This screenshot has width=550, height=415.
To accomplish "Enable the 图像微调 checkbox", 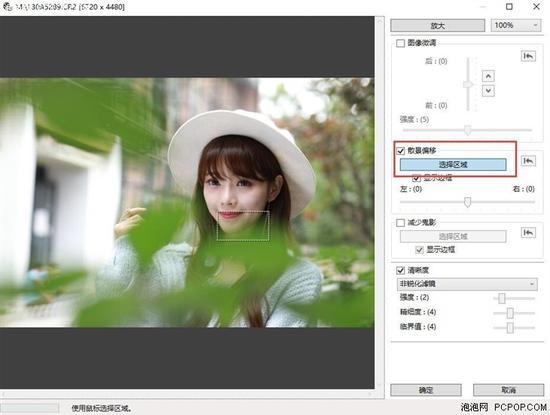I will pos(400,43).
